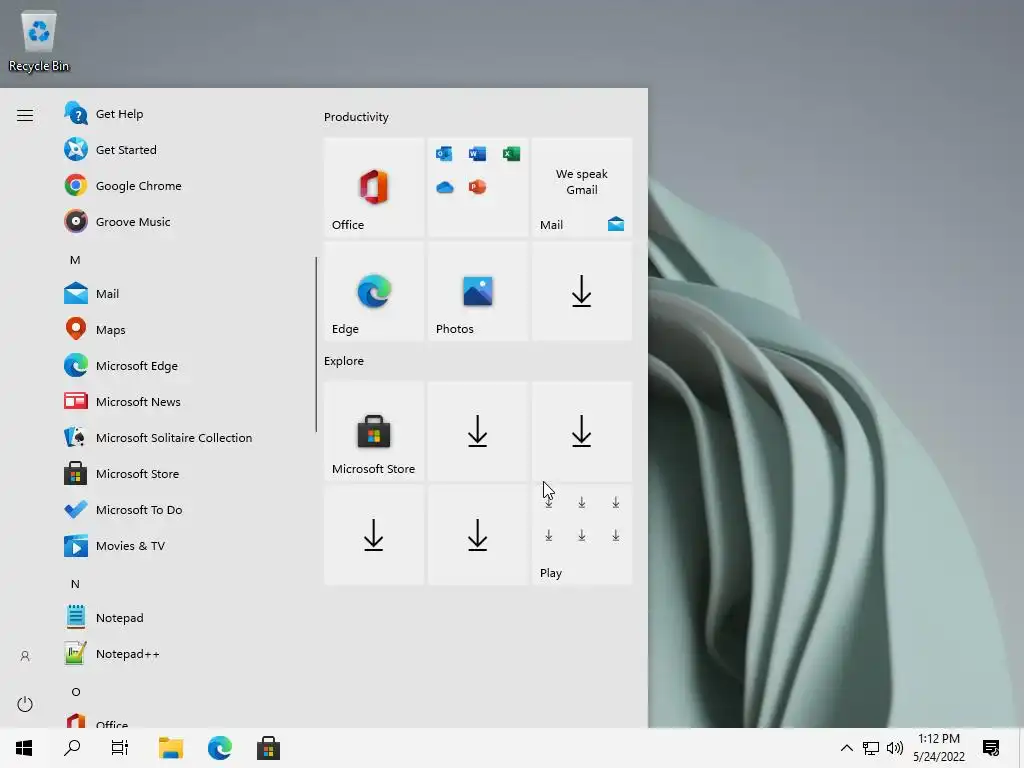Show hidden tray icons chevron
Screen dimensions: 1024x768
(x=846, y=748)
